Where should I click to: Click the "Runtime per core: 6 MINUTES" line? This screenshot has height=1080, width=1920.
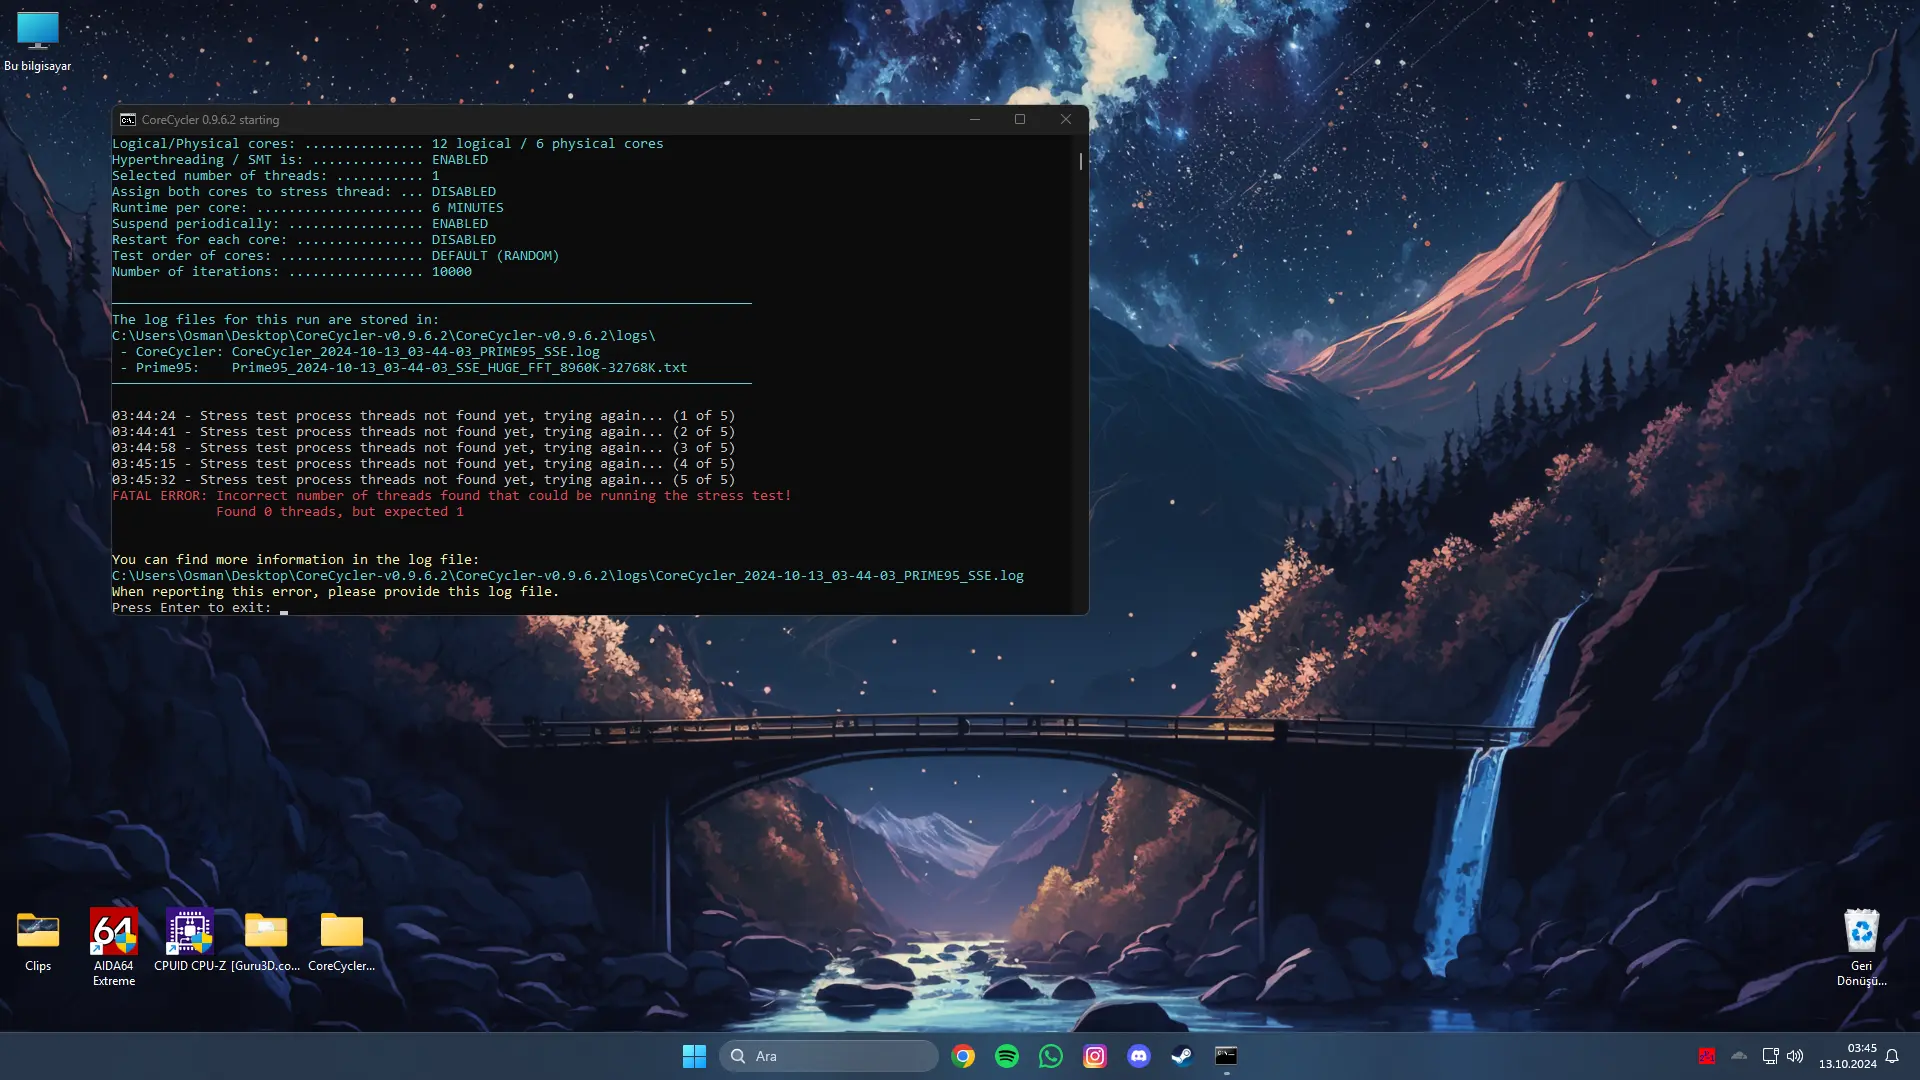coord(308,208)
